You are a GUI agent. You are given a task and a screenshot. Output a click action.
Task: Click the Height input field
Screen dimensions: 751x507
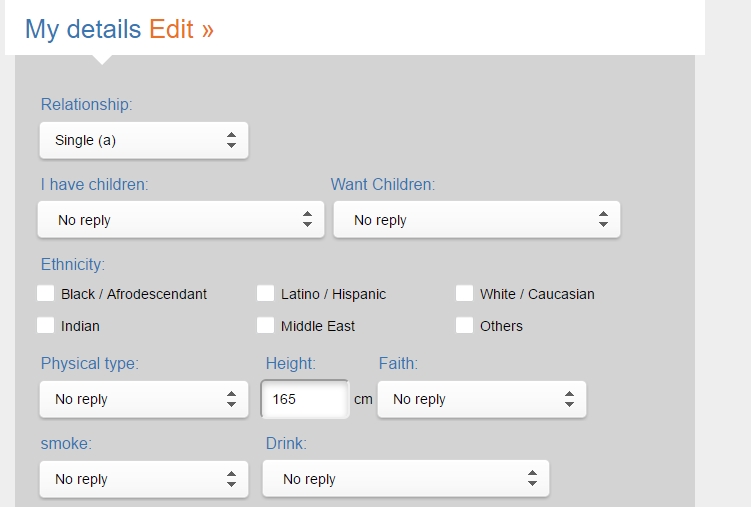[304, 399]
